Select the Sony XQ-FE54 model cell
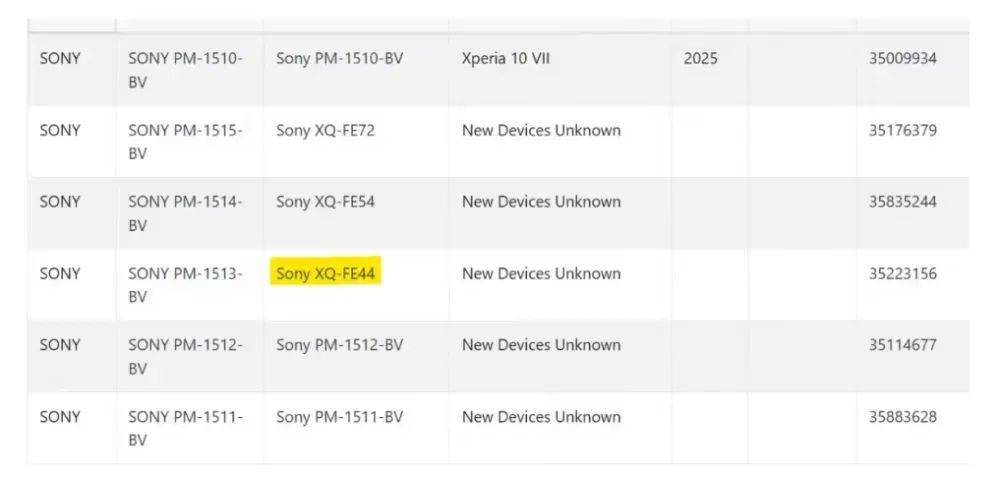 [325, 202]
